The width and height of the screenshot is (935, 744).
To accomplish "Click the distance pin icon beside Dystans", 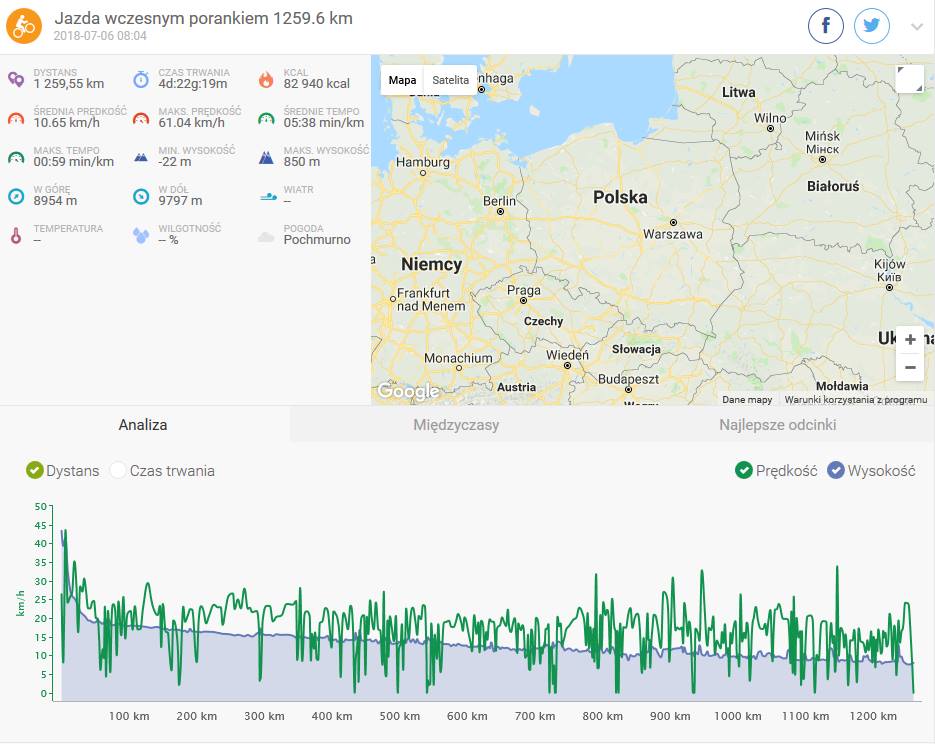I will pos(16,79).
